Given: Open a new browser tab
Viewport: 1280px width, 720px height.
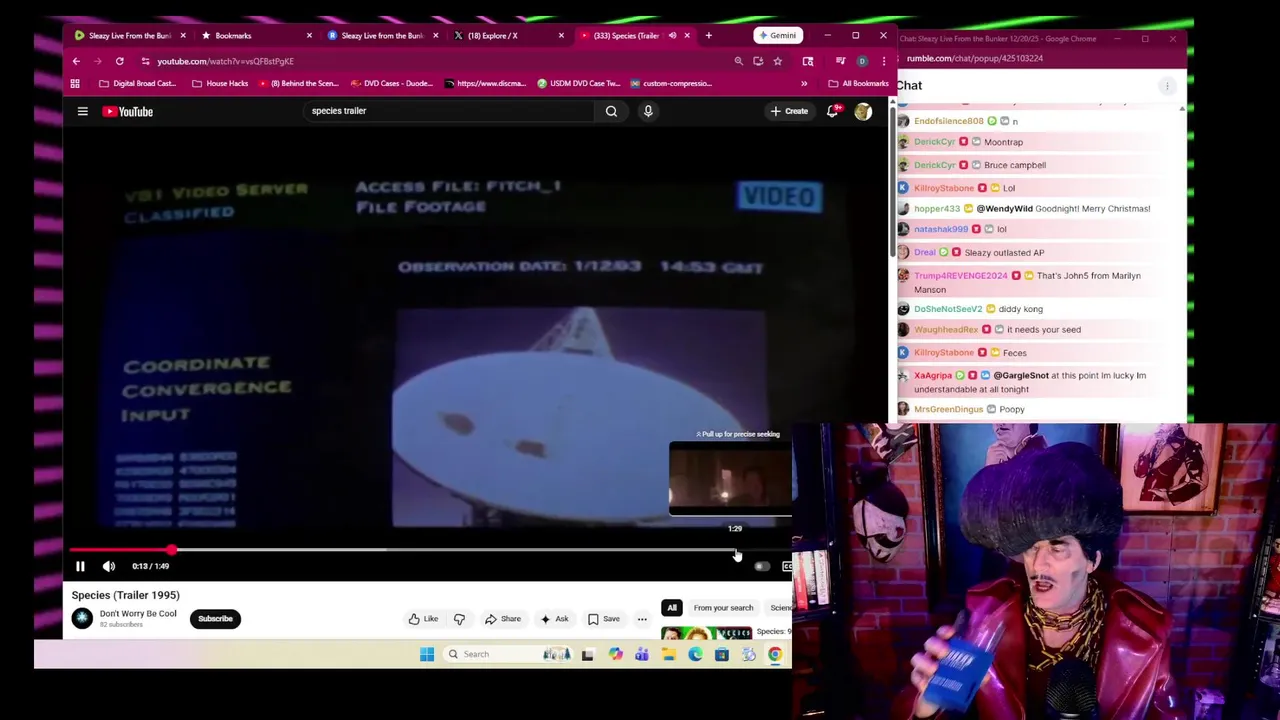Looking at the screenshot, I should pos(708,36).
